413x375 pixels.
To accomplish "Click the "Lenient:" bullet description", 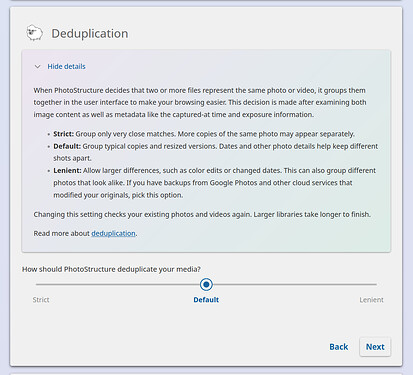I will coord(214,183).
